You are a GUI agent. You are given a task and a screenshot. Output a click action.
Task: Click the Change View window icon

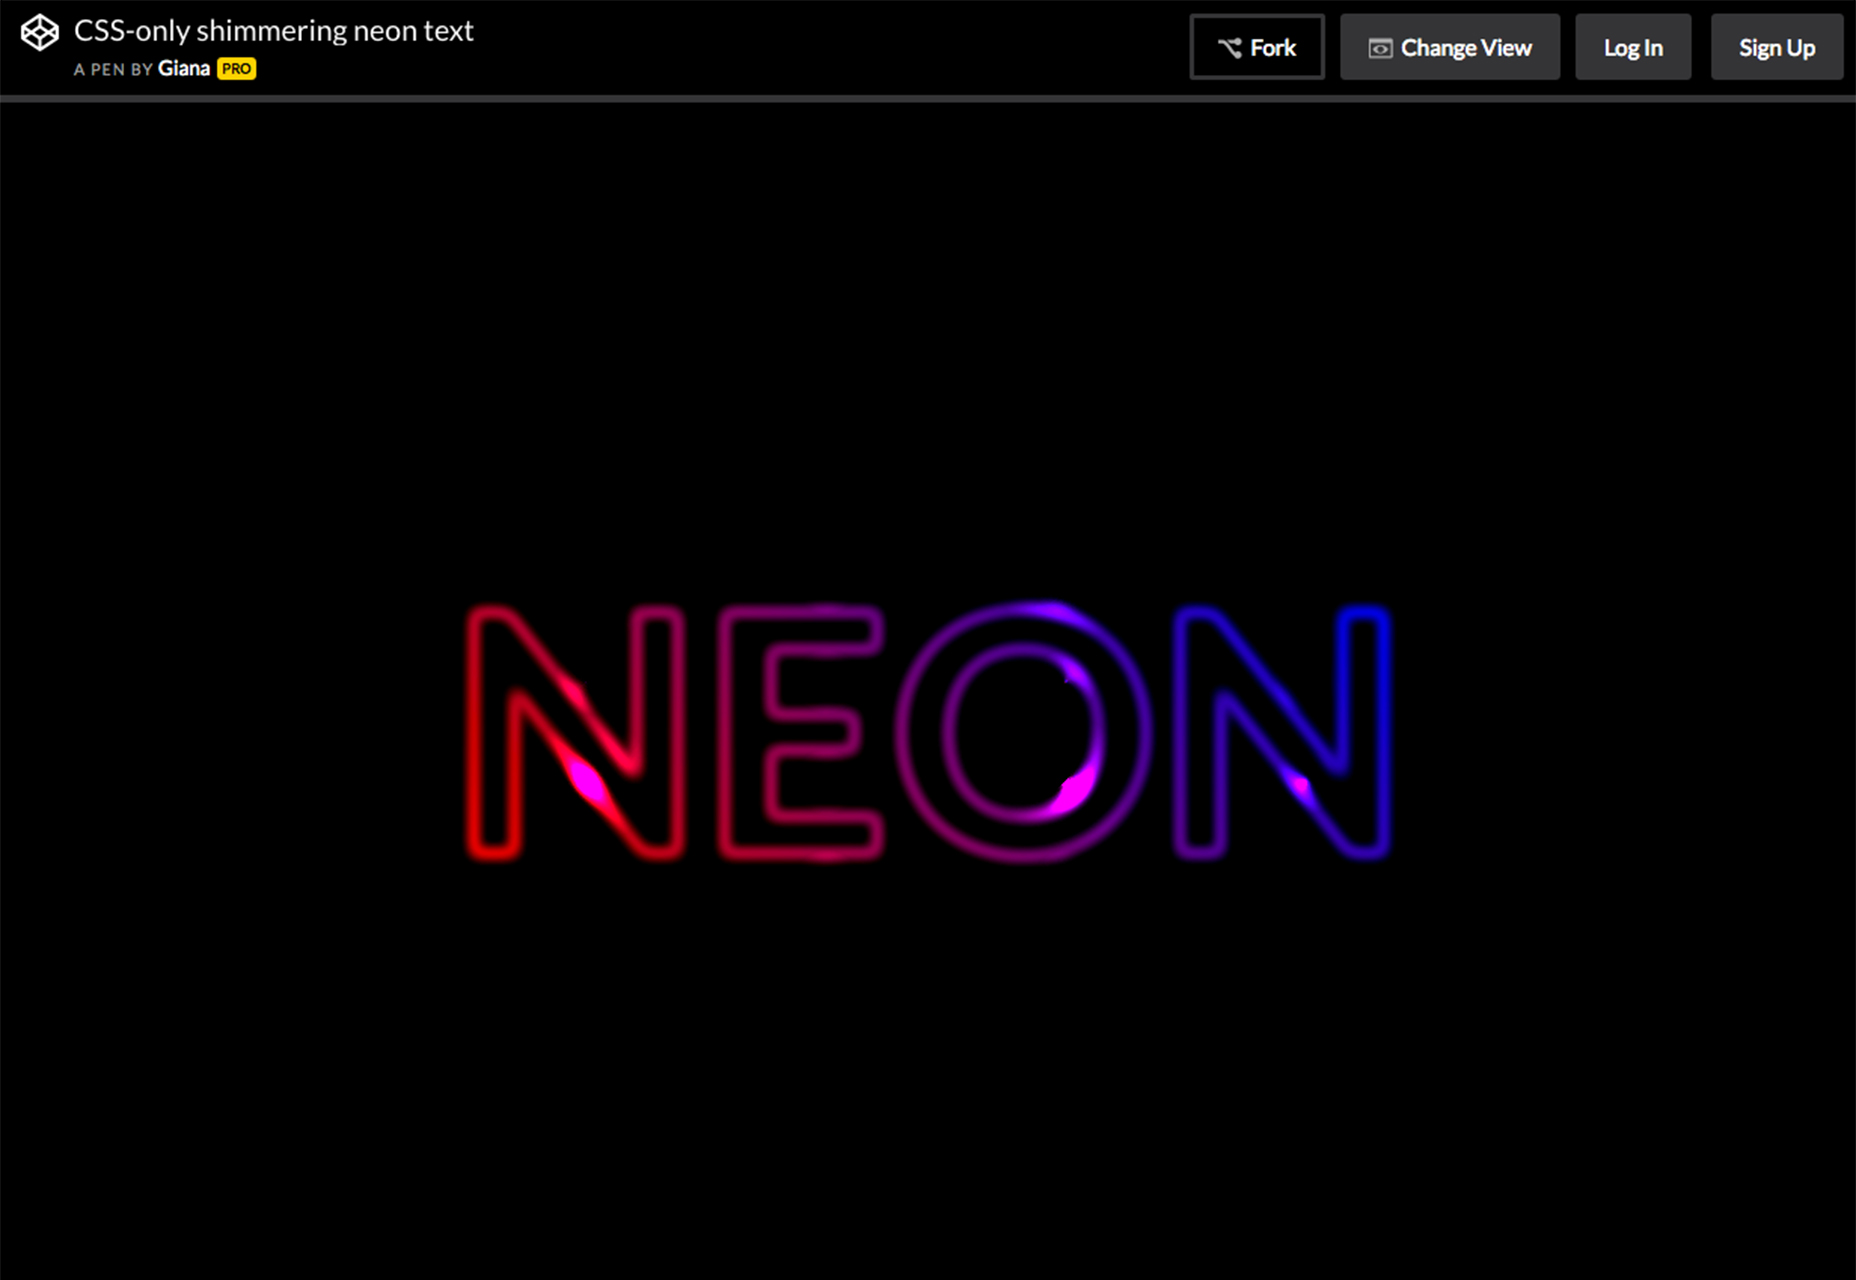1380,48
